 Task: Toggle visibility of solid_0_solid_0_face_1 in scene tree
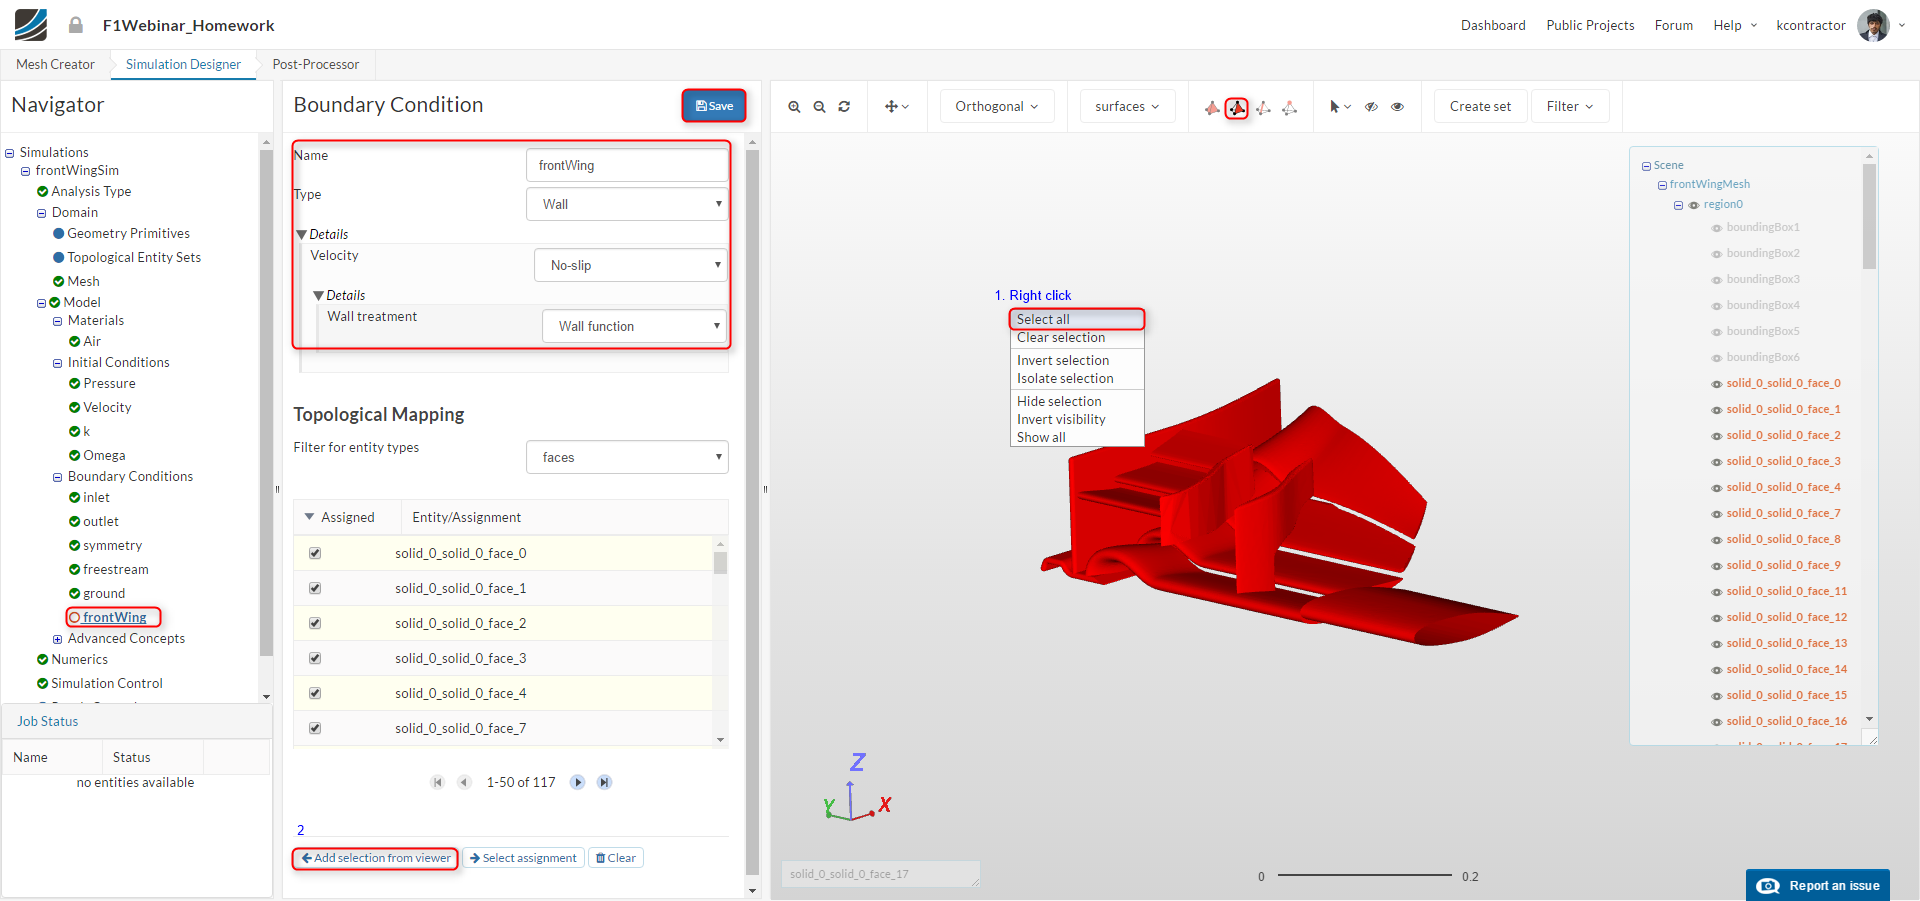[x=1717, y=410]
